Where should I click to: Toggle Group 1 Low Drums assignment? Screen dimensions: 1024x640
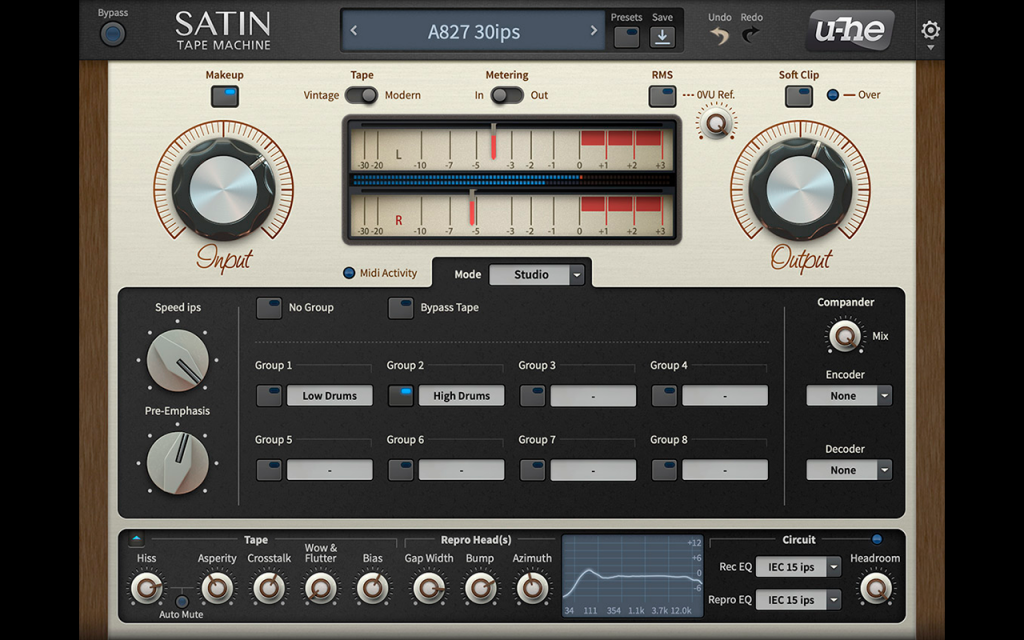(x=268, y=396)
